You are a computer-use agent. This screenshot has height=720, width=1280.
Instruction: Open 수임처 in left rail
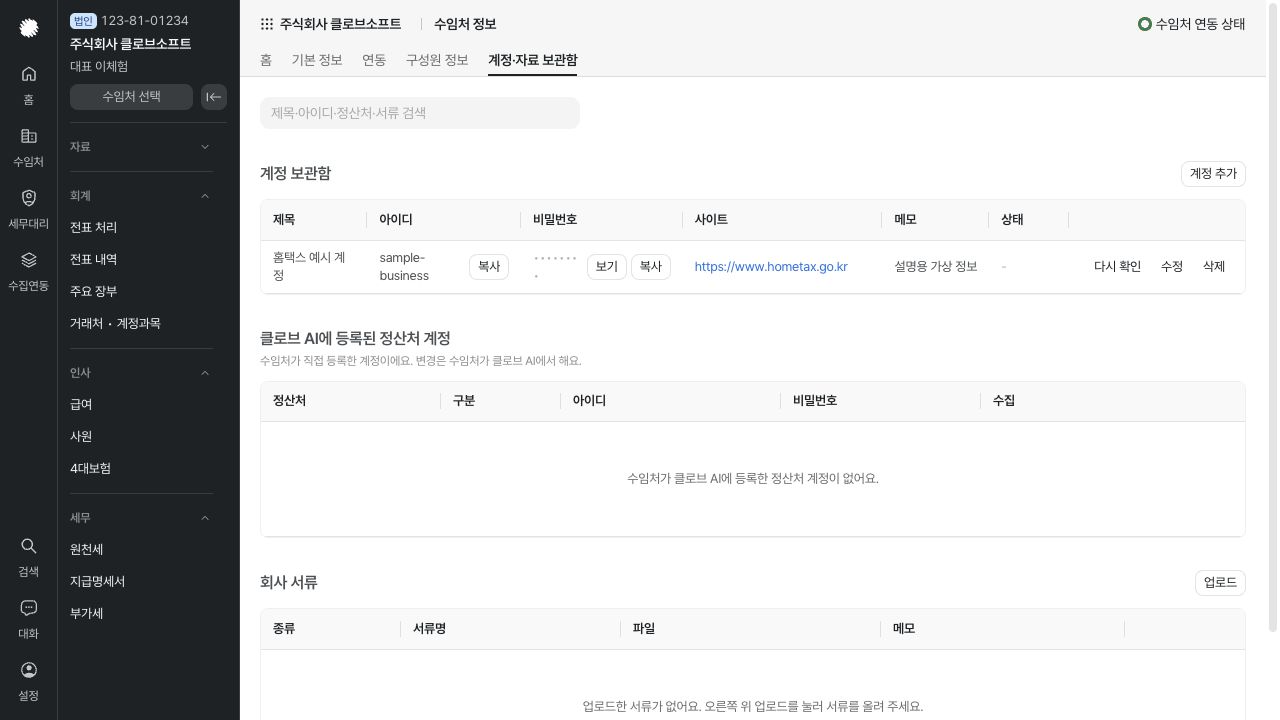point(29,147)
